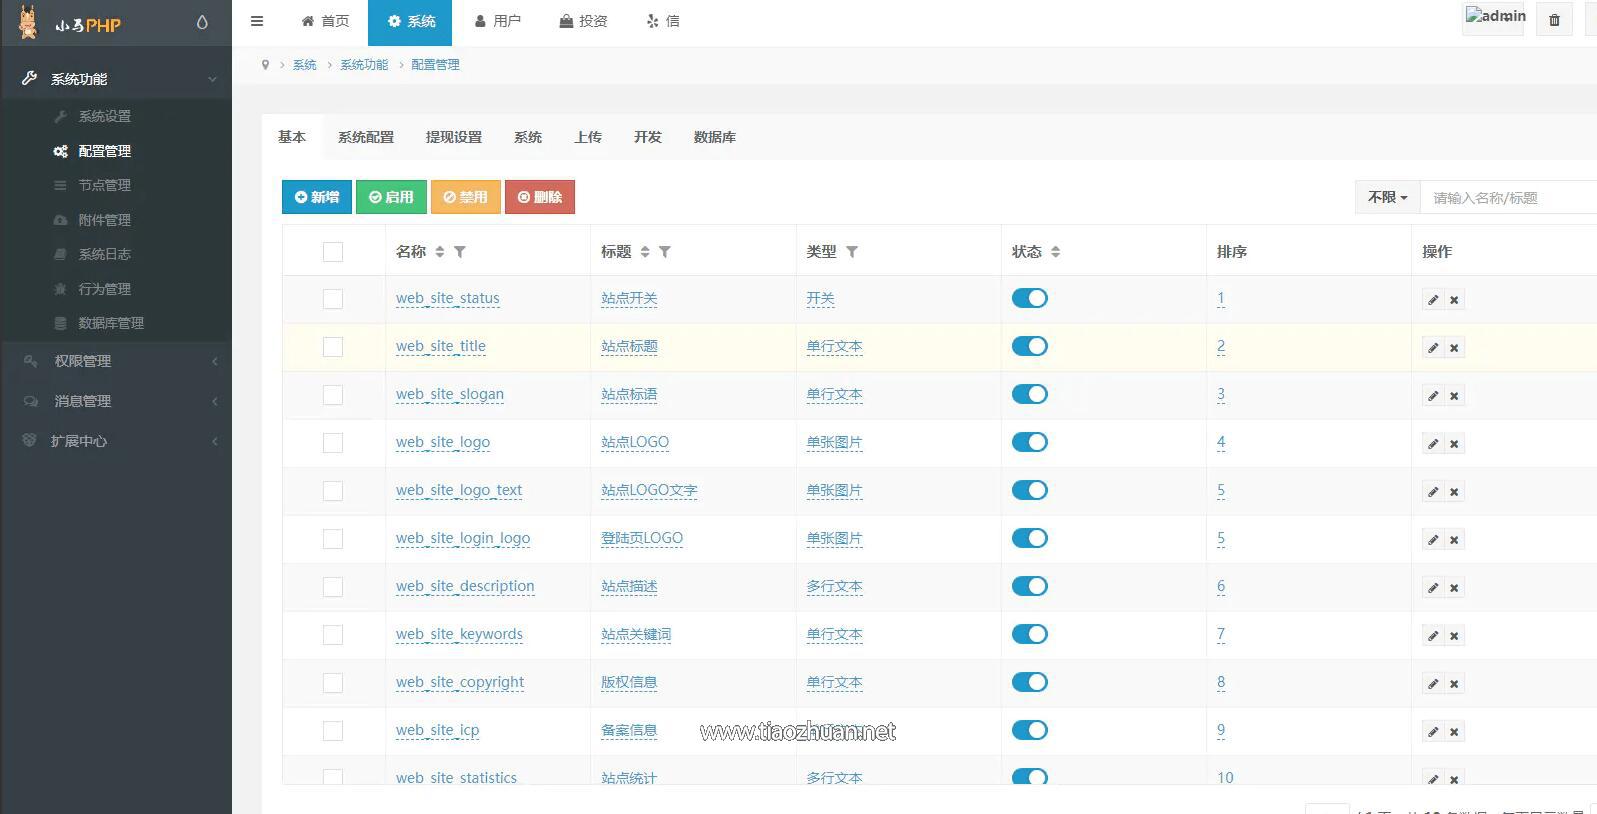The image size is (1597, 814).
Task: Open the web_site_copyright name link
Action: pos(459,682)
